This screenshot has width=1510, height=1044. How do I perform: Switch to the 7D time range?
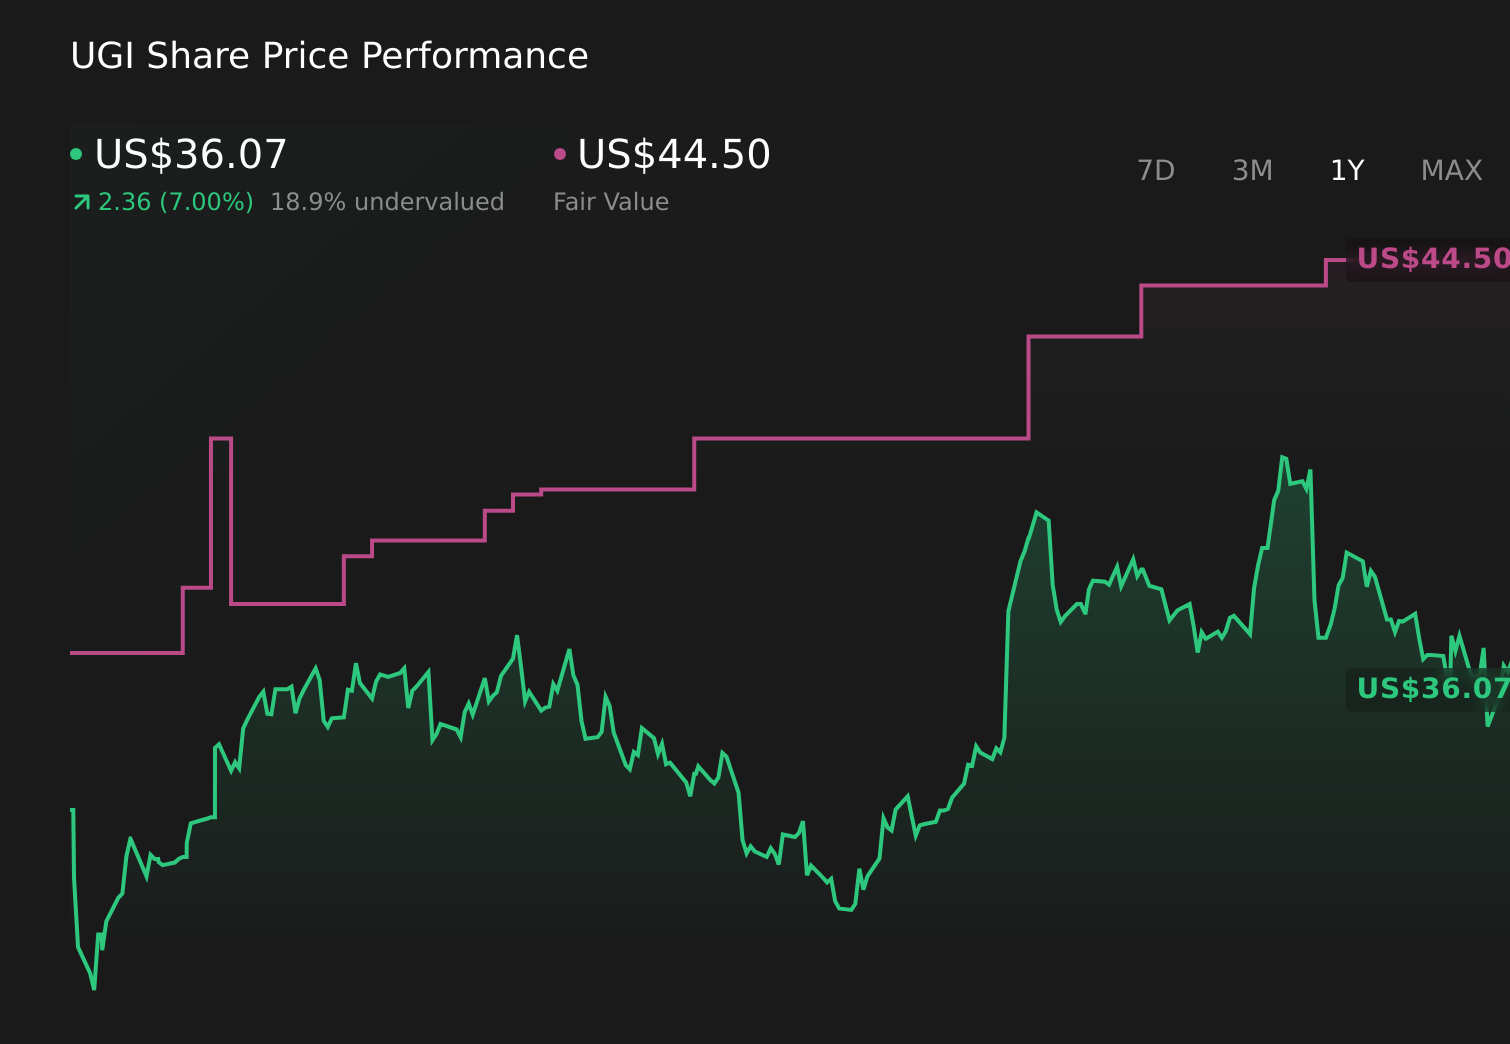(1156, 170)
